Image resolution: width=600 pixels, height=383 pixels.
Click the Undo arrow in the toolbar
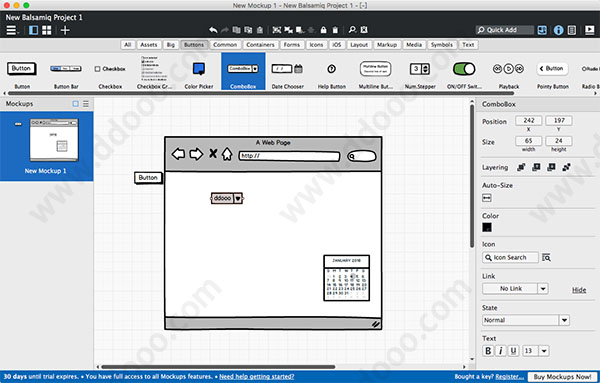click(x=213, y=30)
